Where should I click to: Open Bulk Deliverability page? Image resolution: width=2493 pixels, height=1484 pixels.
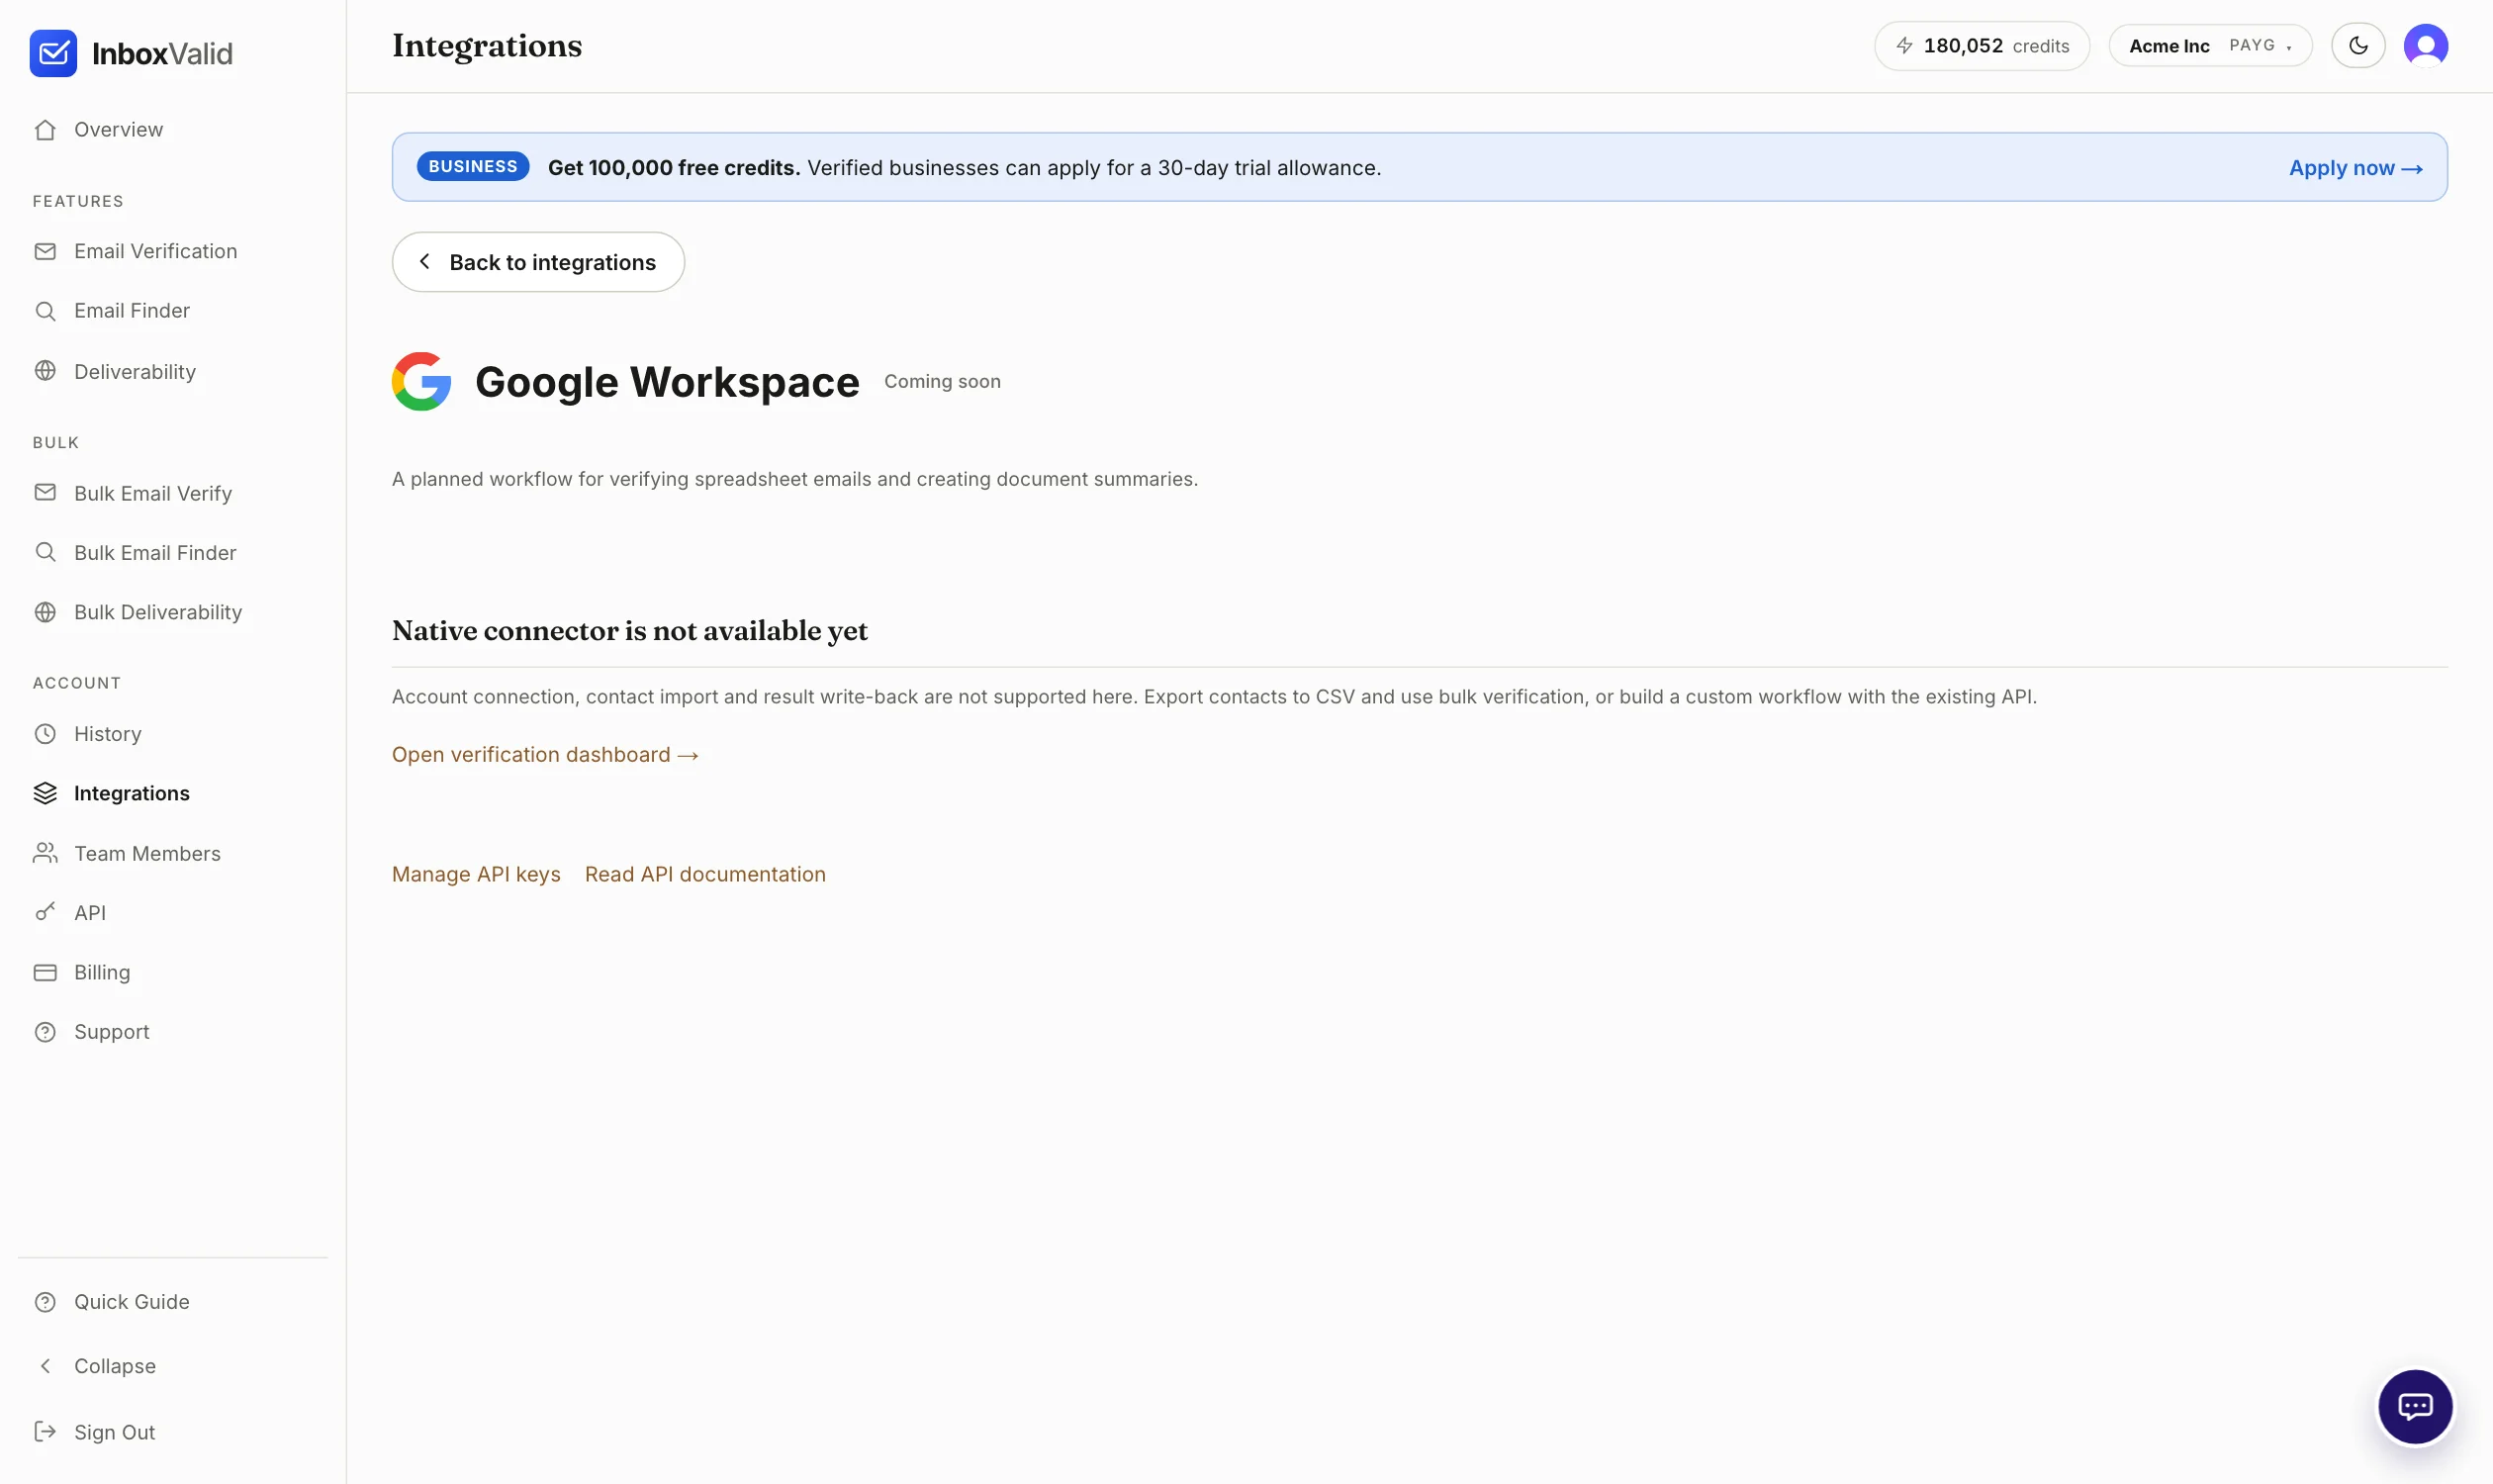[157, 612]
